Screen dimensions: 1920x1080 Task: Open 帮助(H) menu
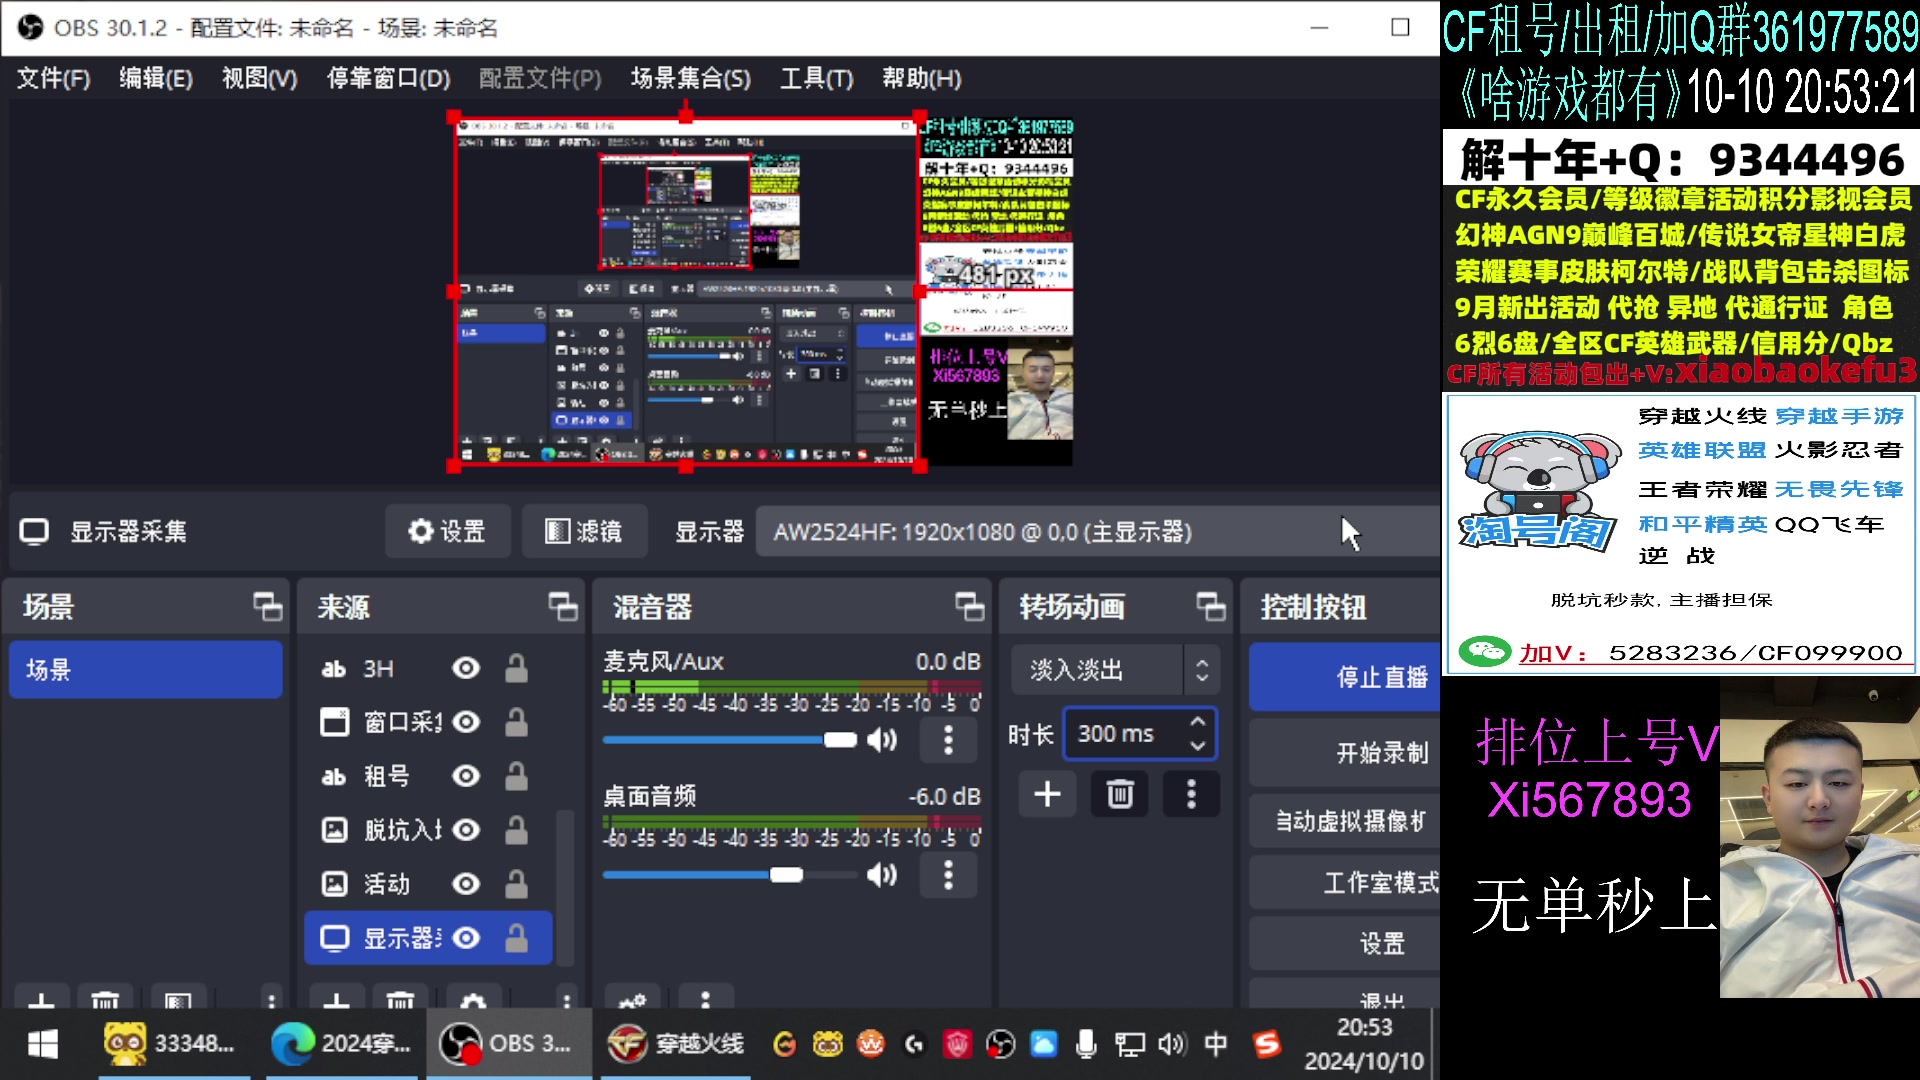pyautogui.click(x=922, y=78)
